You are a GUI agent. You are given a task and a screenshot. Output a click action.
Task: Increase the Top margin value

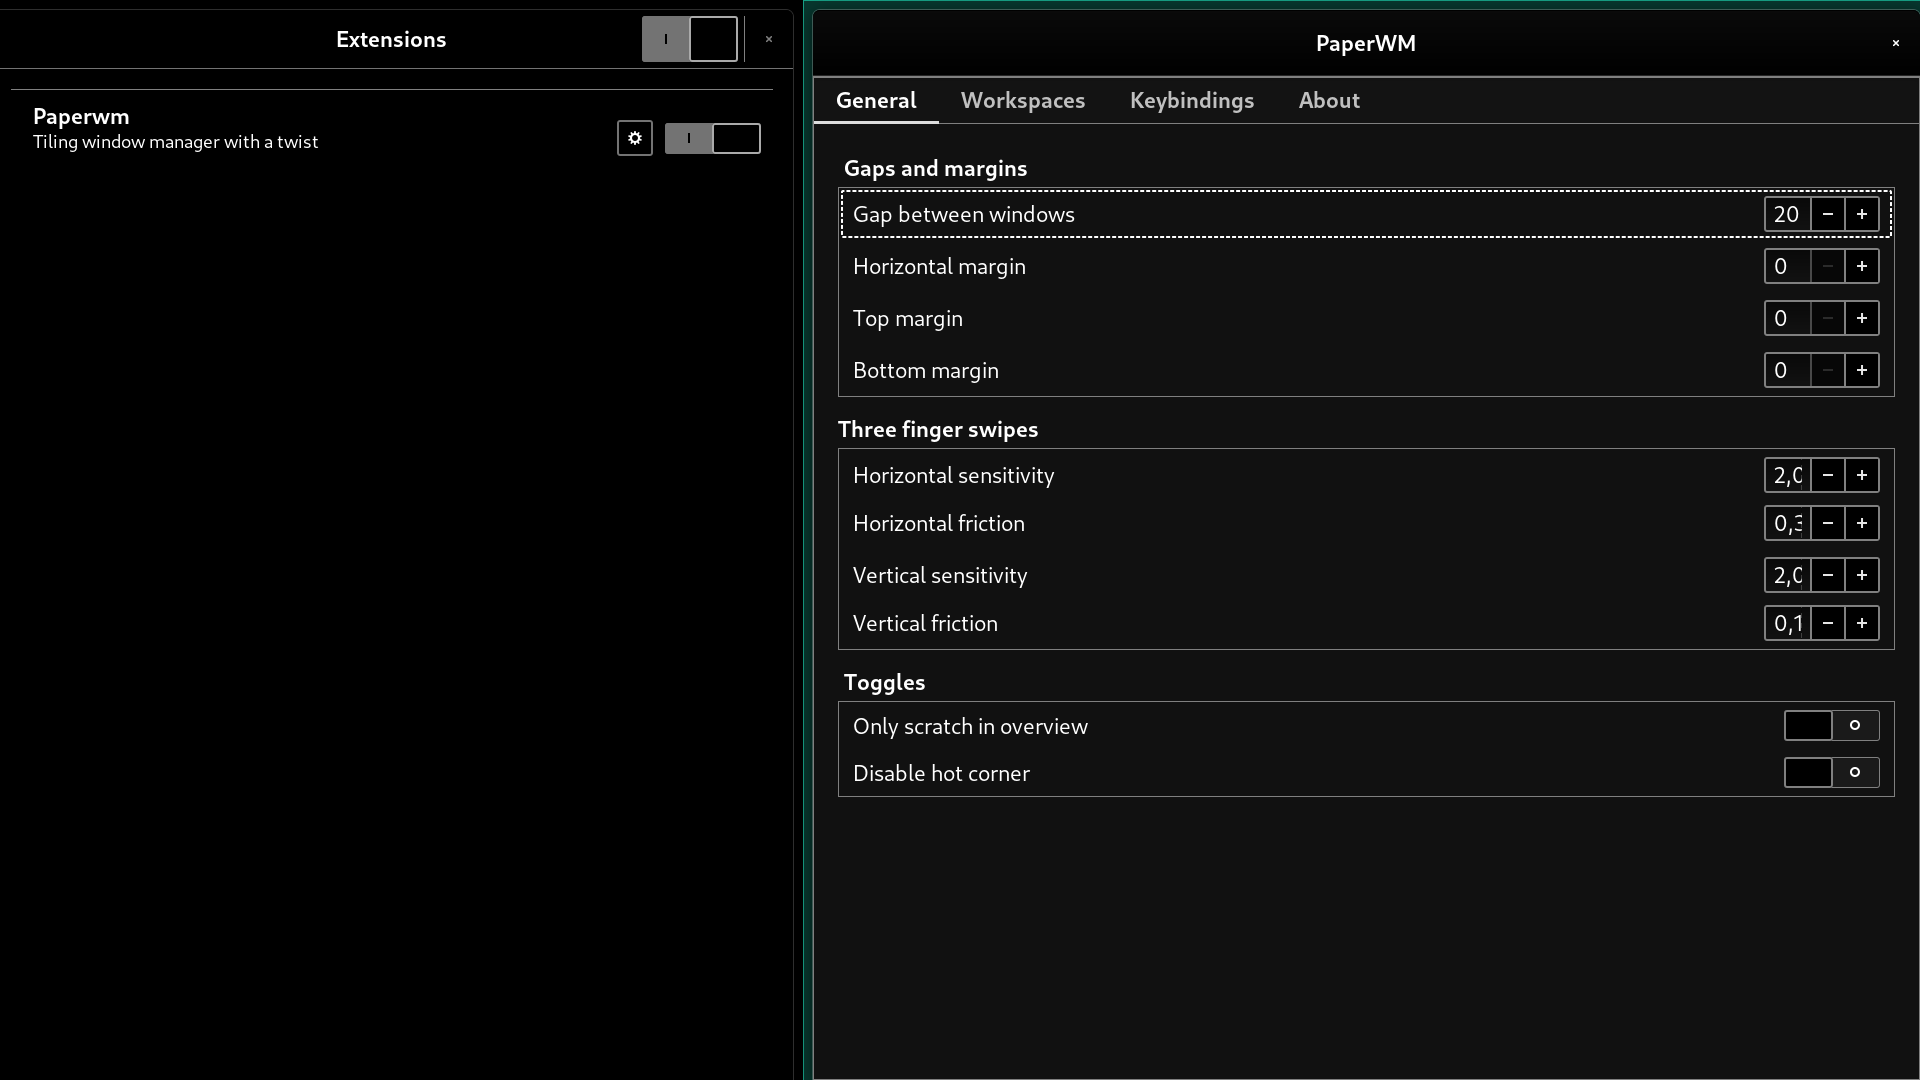1862,318
